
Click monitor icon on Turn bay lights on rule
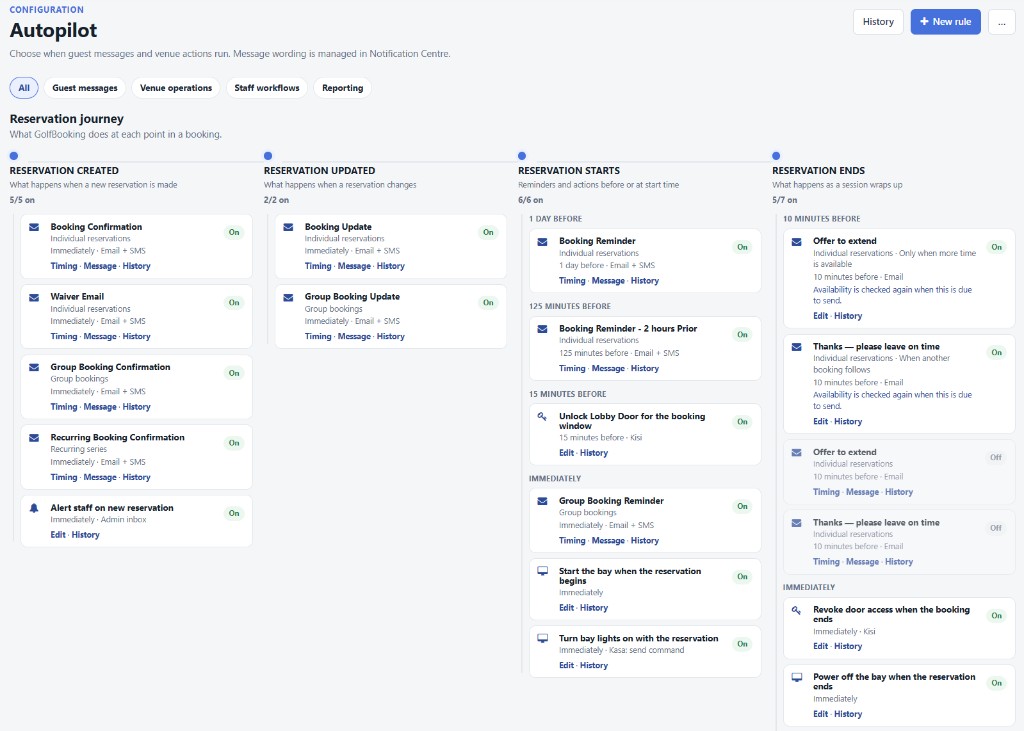click(x=542, y=638)
